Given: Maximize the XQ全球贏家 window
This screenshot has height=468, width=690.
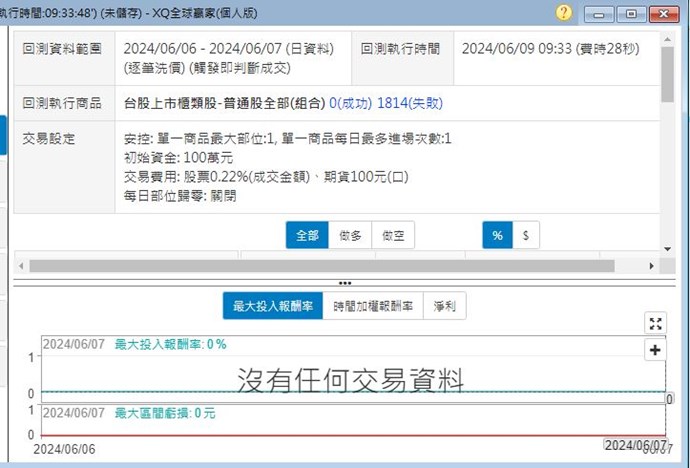Looking at the screenshot, I should [x=630, y=13].
